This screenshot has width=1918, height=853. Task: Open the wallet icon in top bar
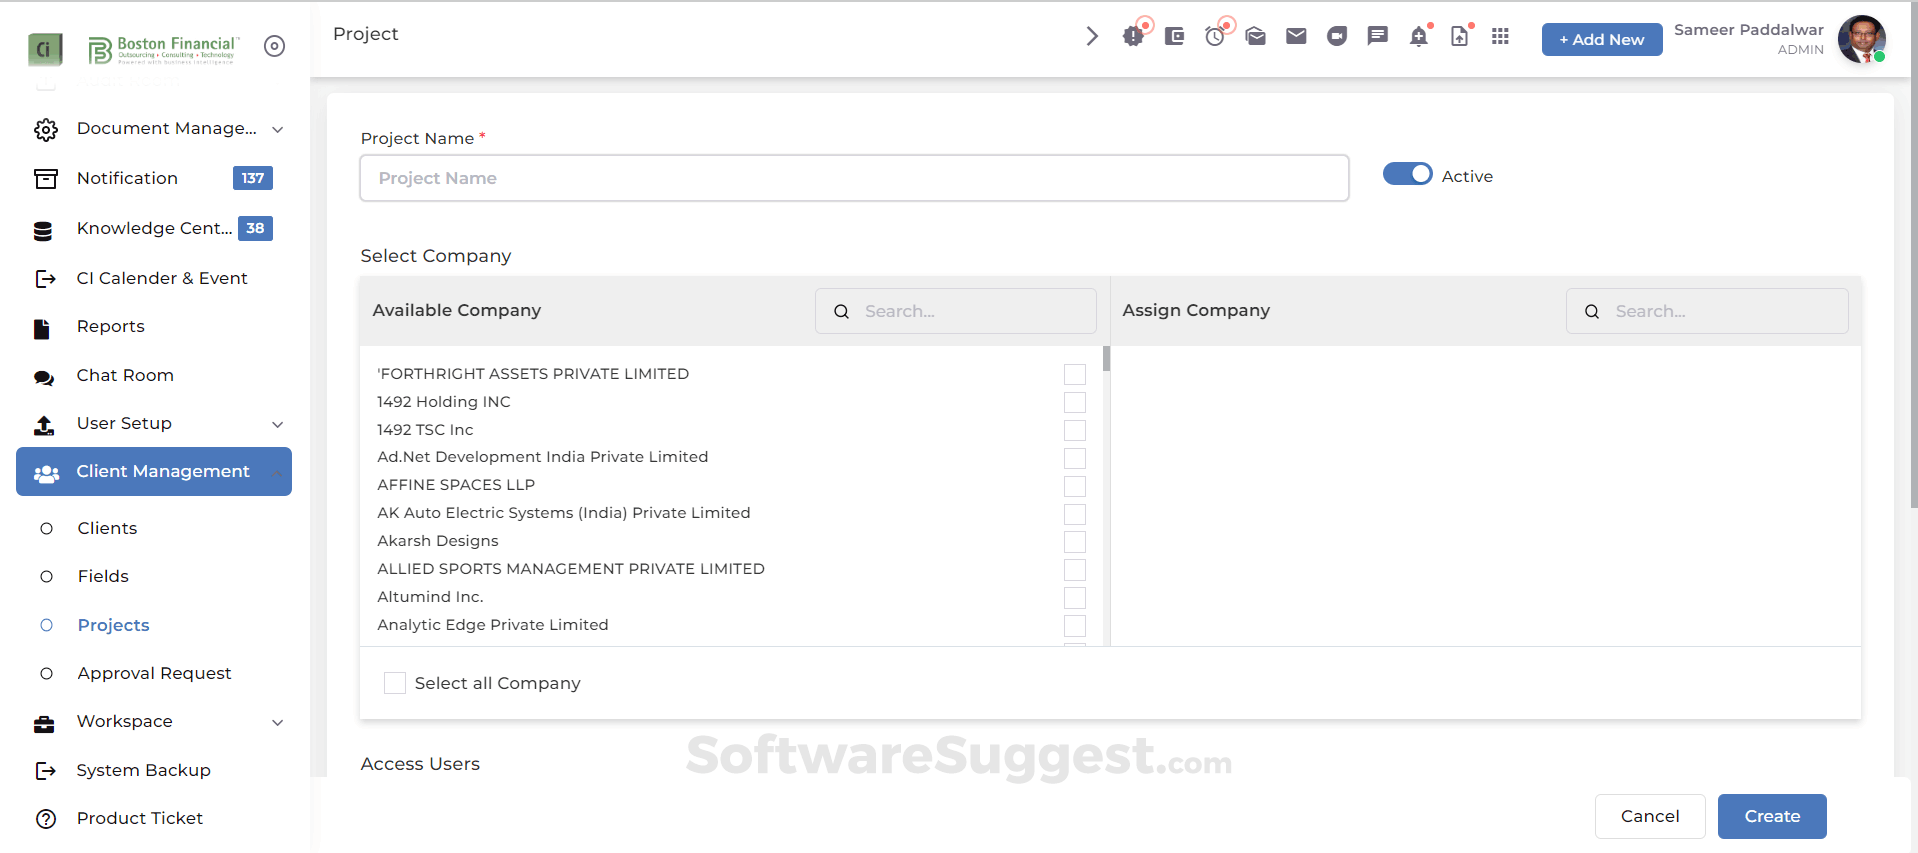point(1174,36)
